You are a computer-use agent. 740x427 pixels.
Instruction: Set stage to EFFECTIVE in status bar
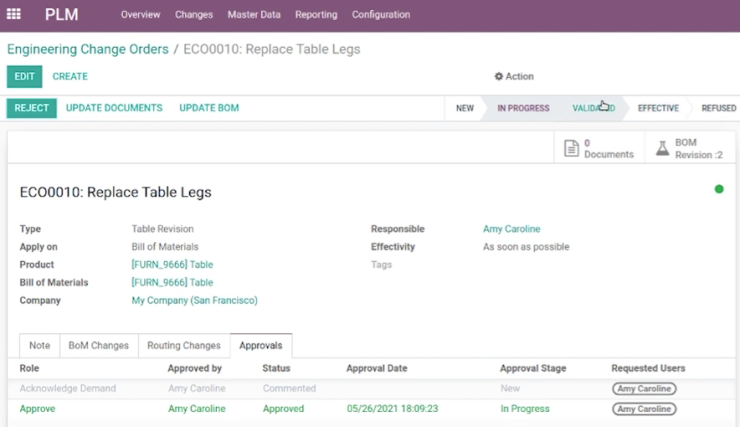[x=658, y=108]
